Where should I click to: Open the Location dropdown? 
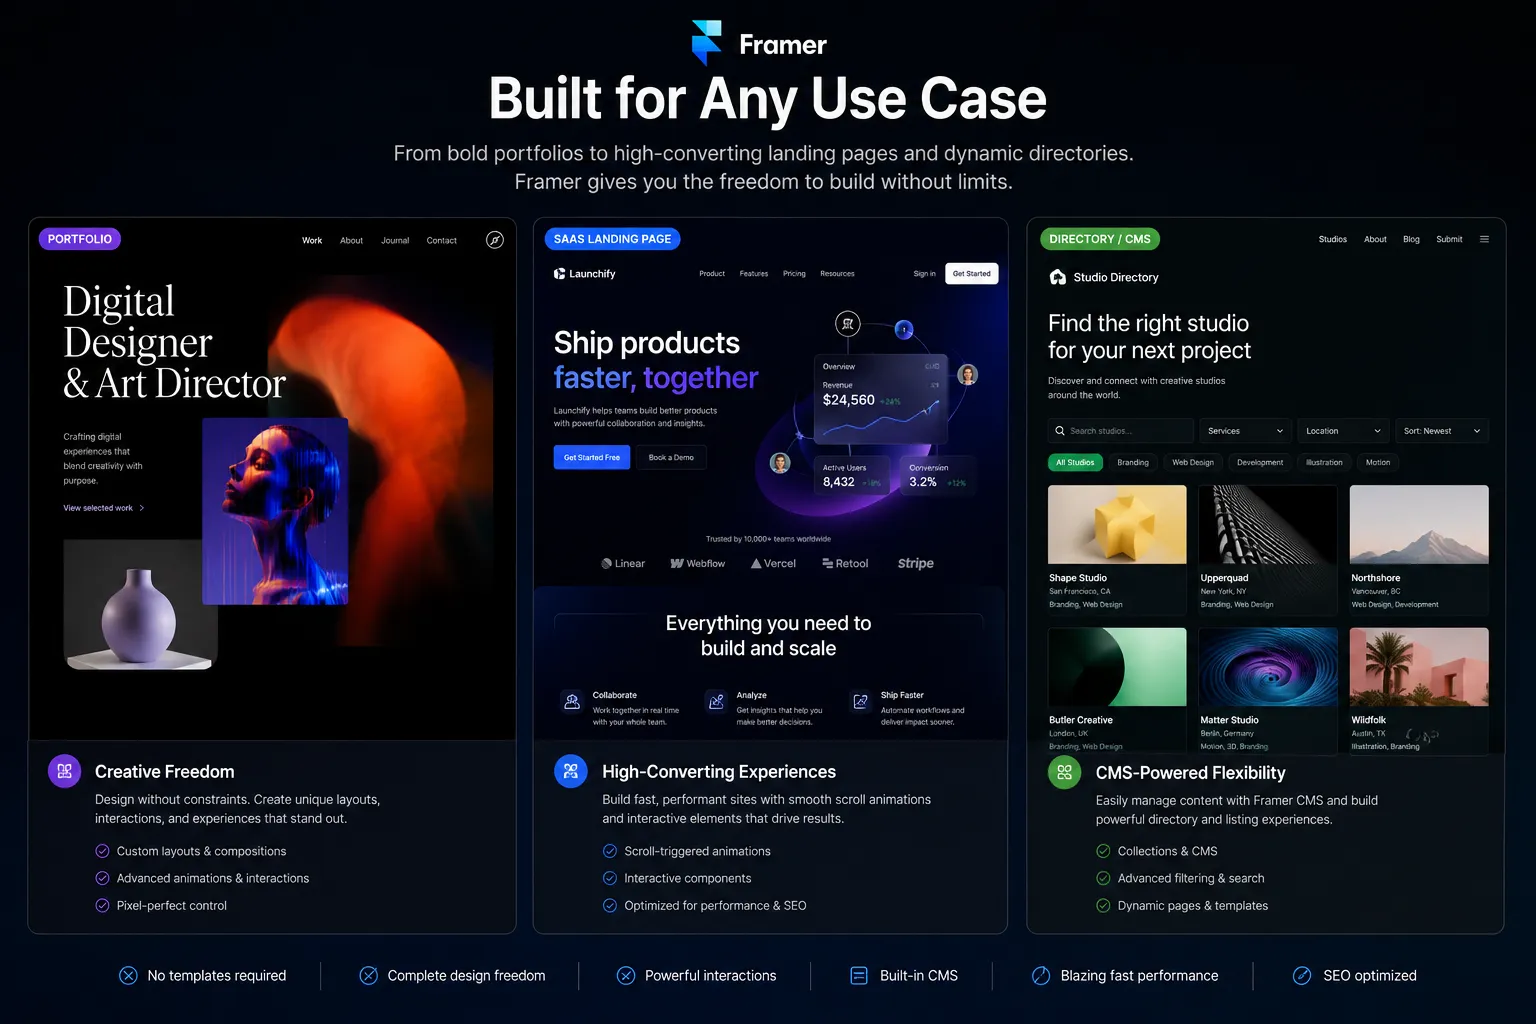1343,431
